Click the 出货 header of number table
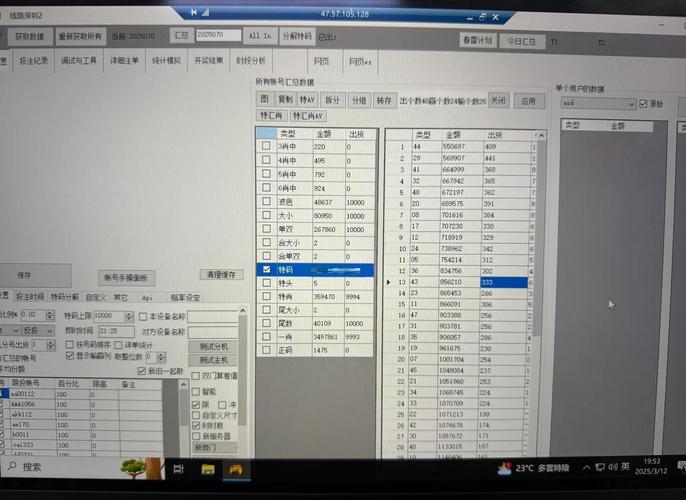Image resolution: width=686 pixels, height=500 pixels. pyautogui.click(x=494, y=135)
